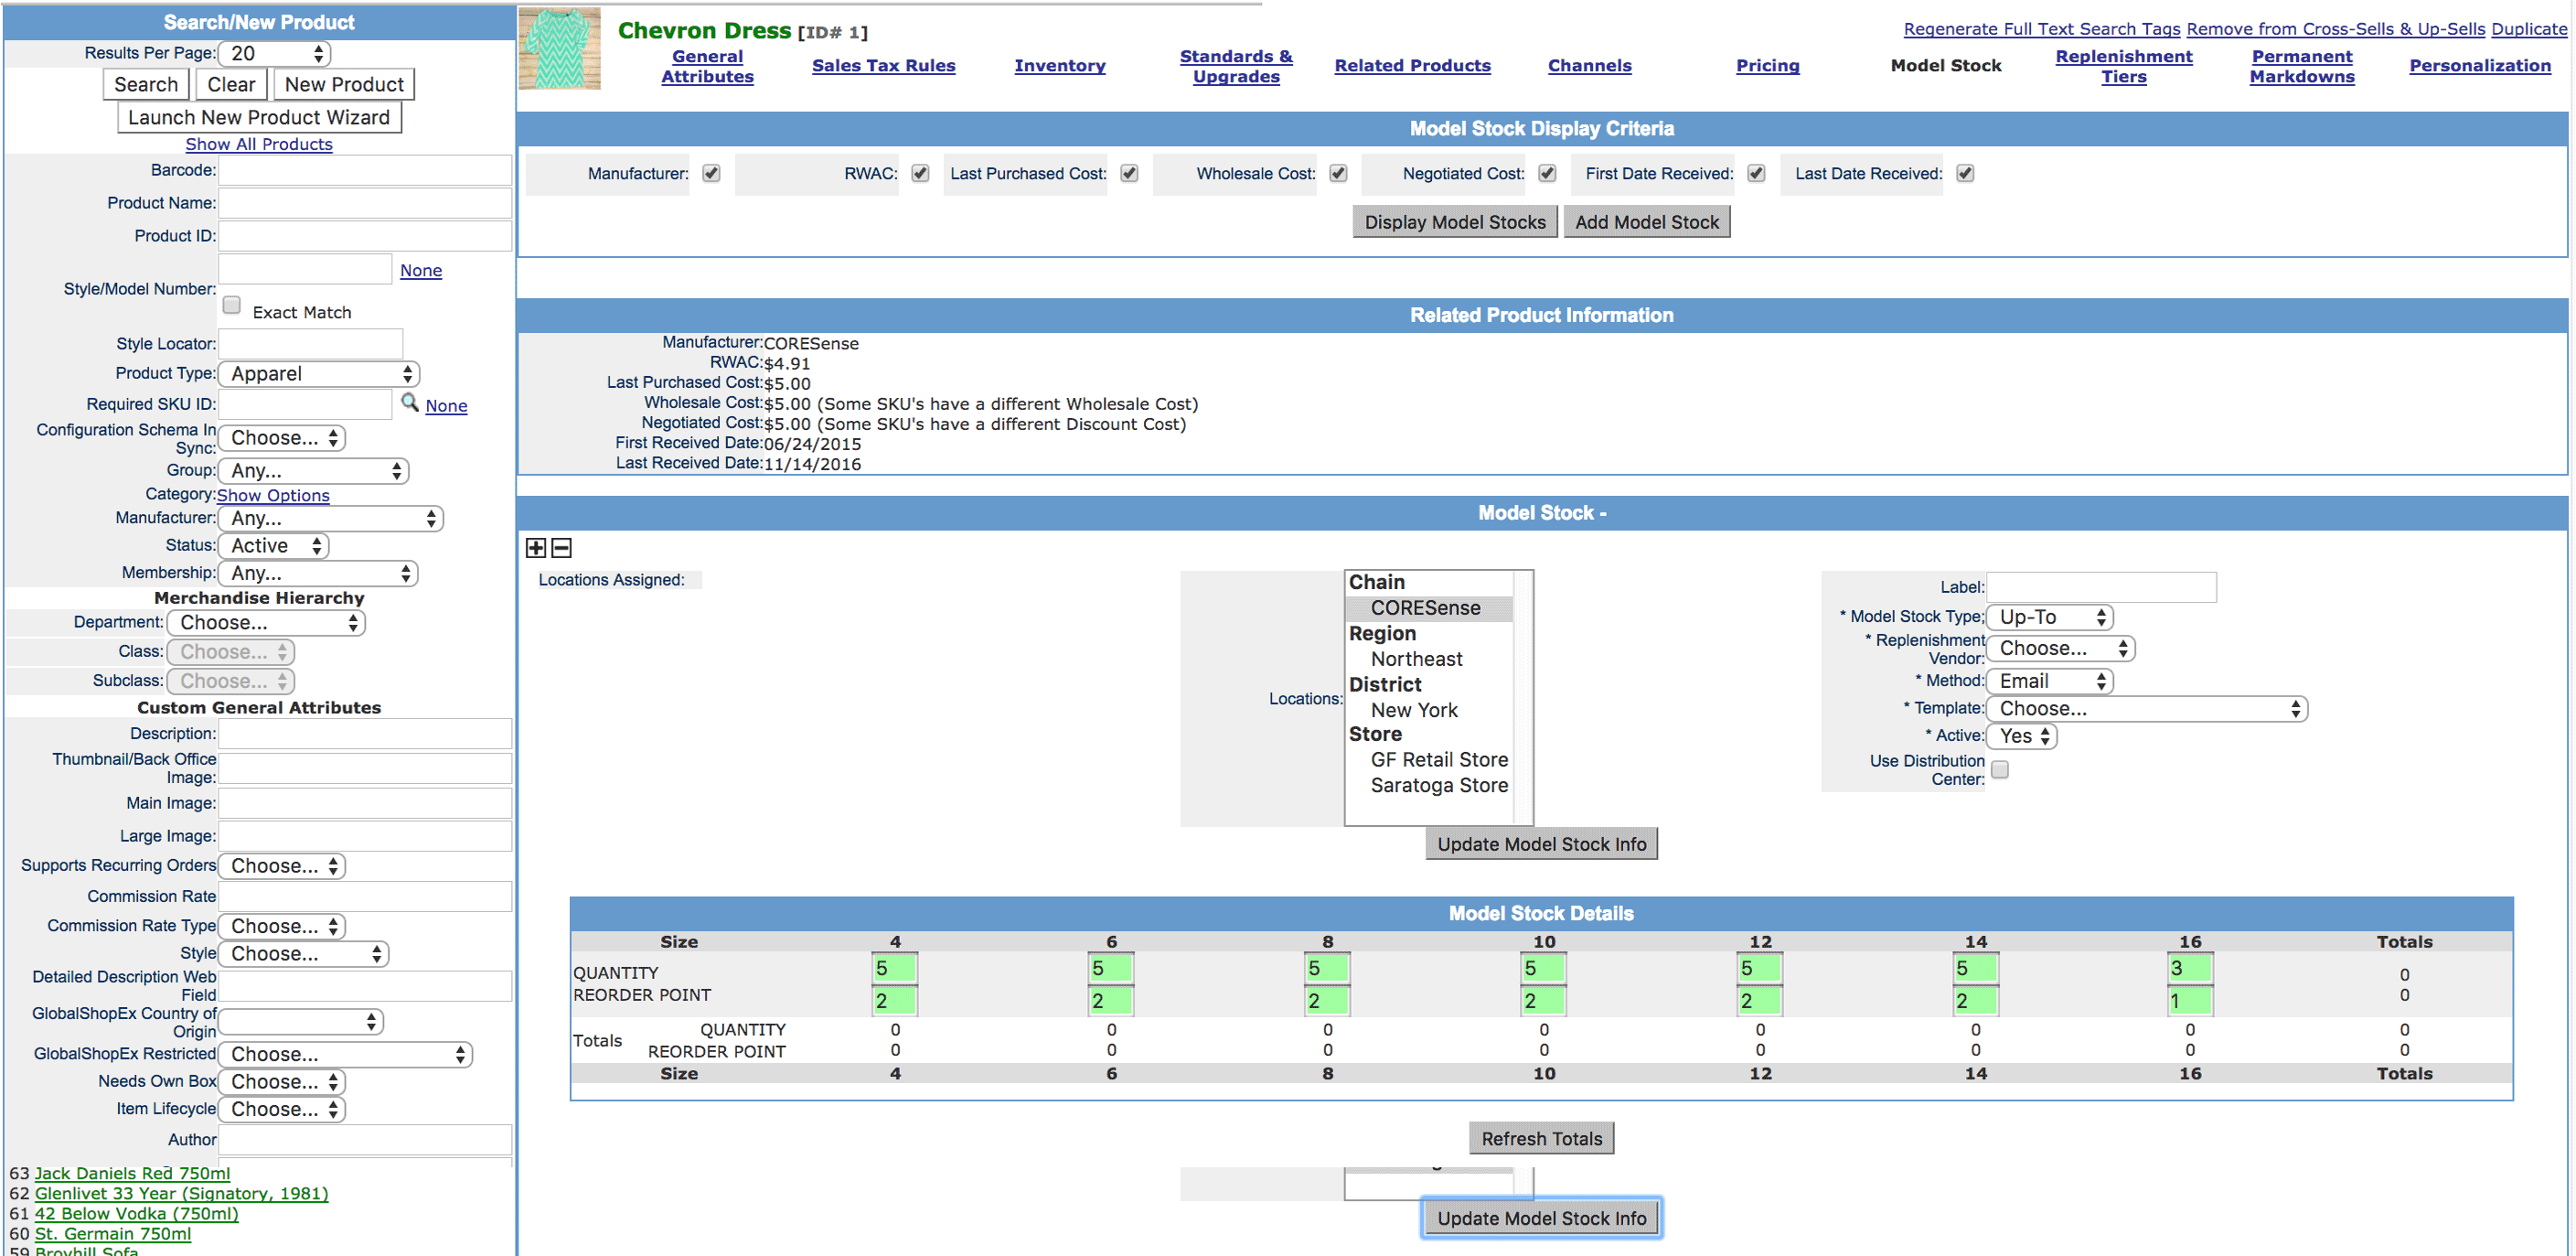Screen dimensions: 2576x1256
Task: Click Launch New Product Wizard
Action: tap(259, 118)
